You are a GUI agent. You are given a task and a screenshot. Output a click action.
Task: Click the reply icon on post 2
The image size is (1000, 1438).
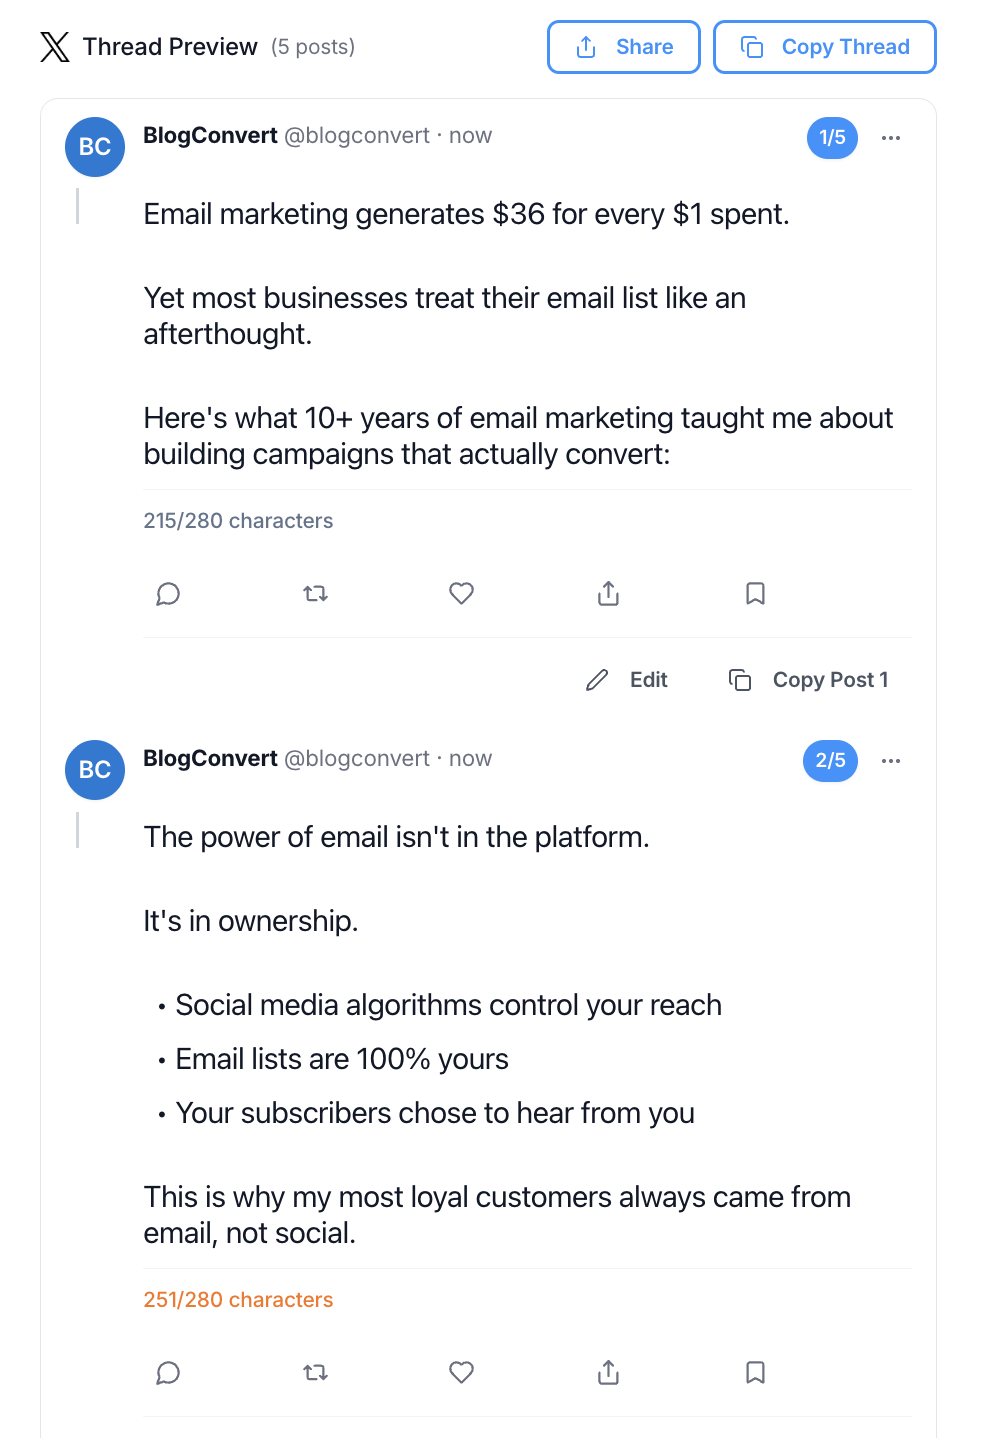click(x=168, y=1373)
